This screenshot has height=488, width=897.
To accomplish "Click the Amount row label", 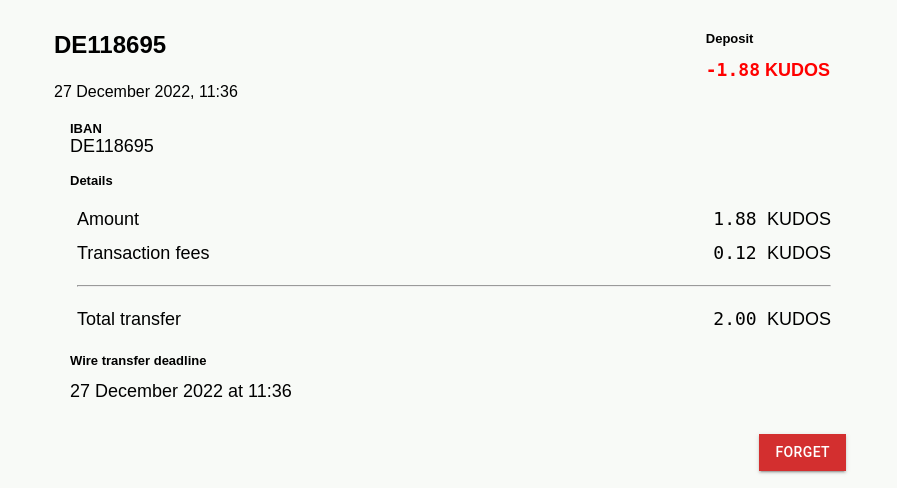I will pos(108,219).
